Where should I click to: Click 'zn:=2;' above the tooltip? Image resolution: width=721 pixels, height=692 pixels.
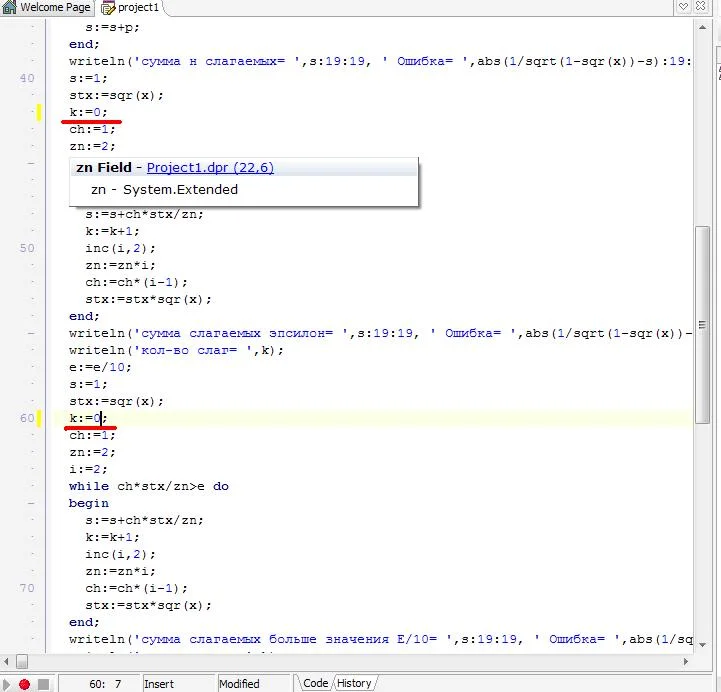tap(92, 146)
